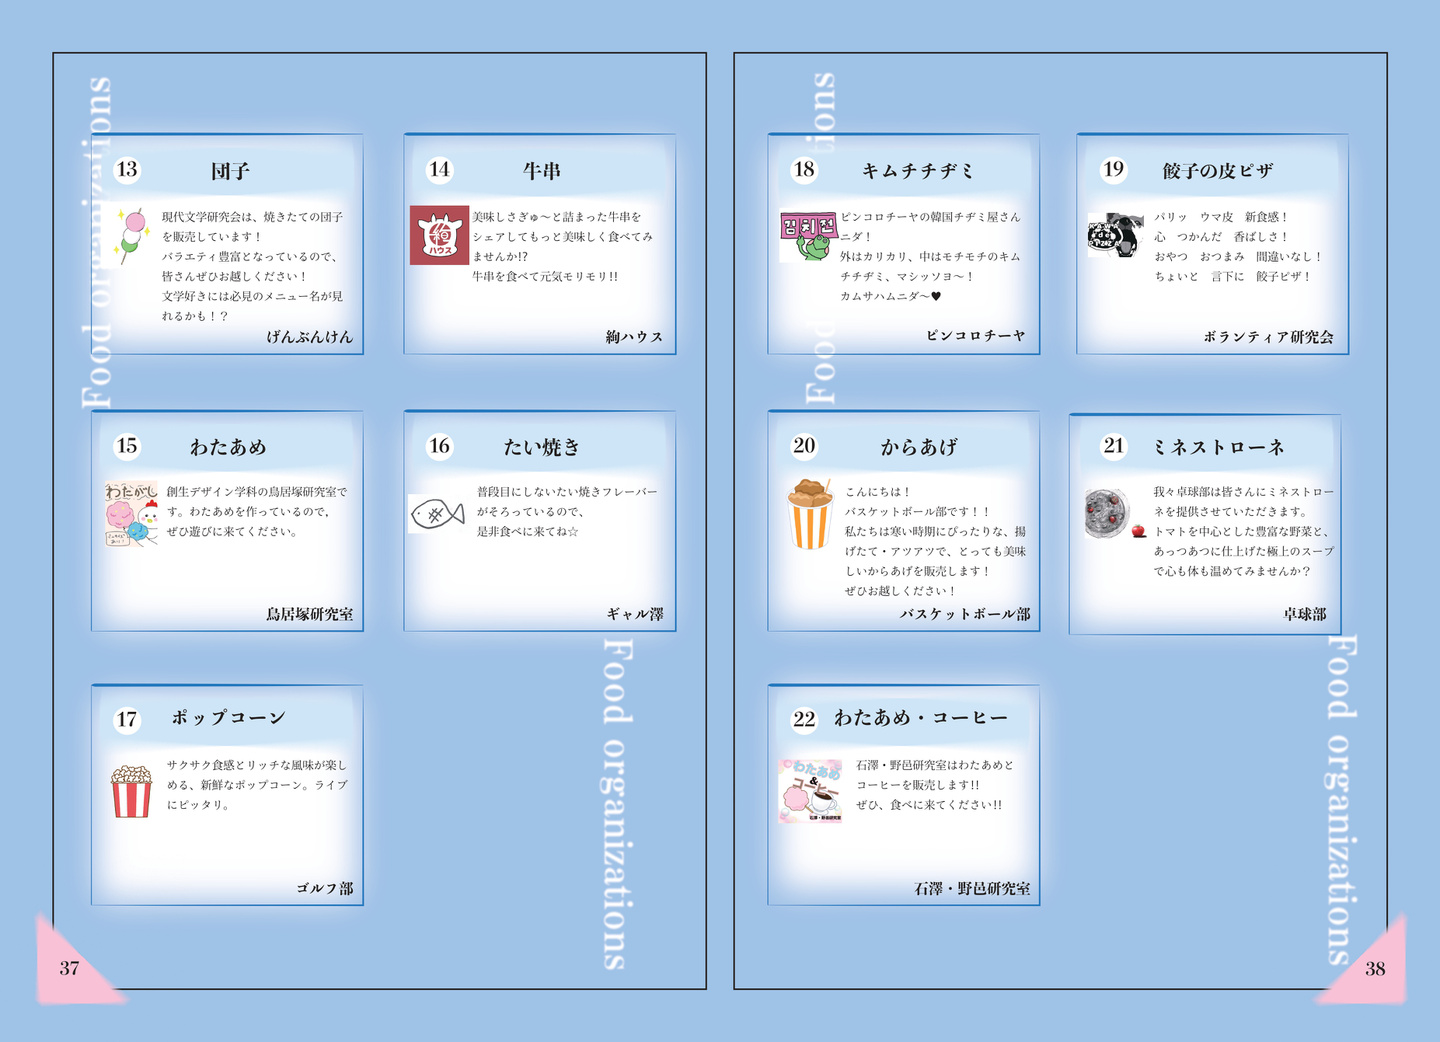Click the red 絢ハウス cow logo
The height and width of the screenshot is (1042, 1440).
pos(439,236)
